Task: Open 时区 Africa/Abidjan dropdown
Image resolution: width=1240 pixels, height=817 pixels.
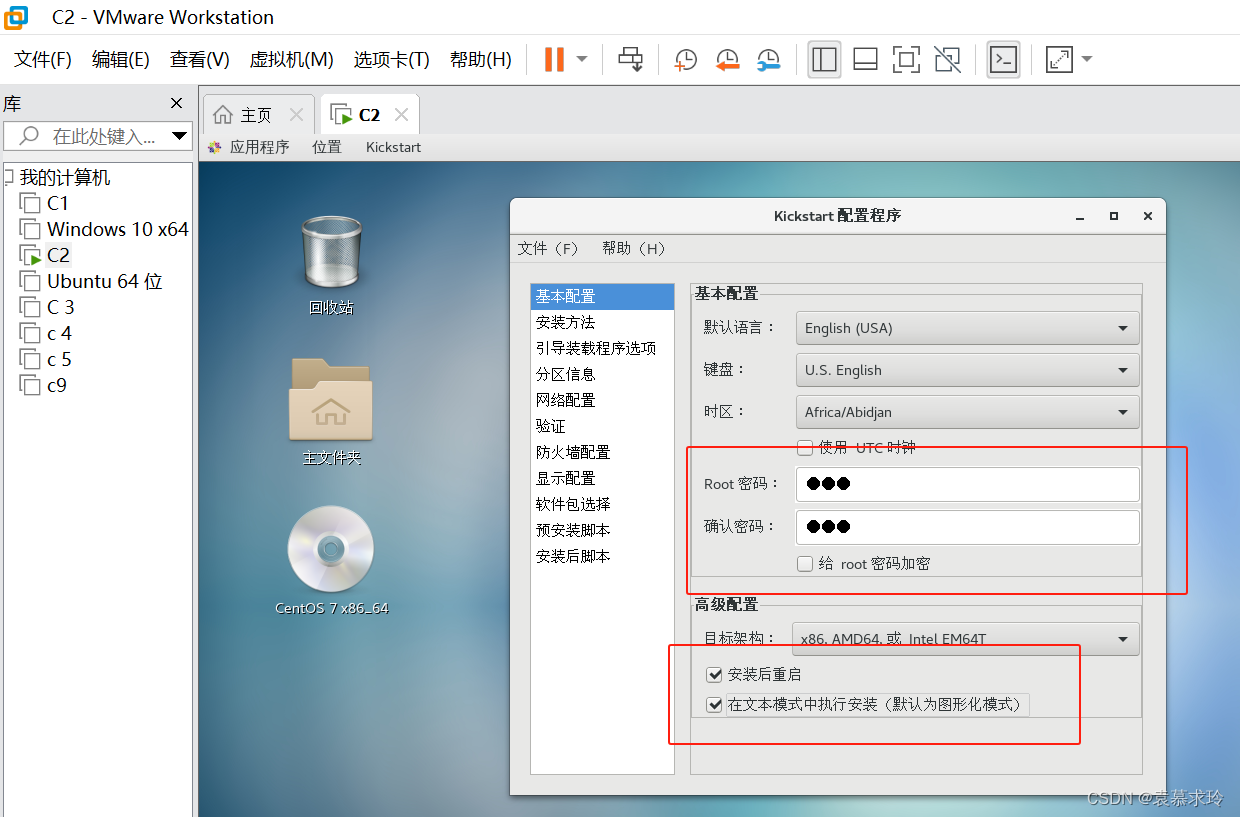Action: pyautogui.click(x=967, y=412)
